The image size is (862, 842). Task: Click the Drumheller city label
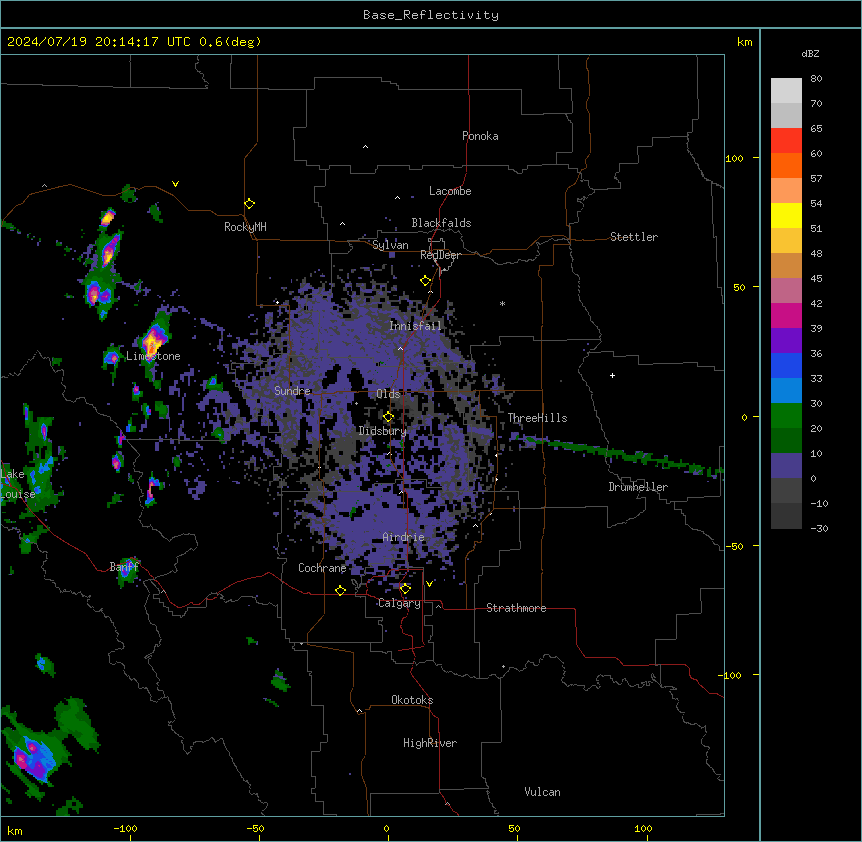click(x=638, y=487)
